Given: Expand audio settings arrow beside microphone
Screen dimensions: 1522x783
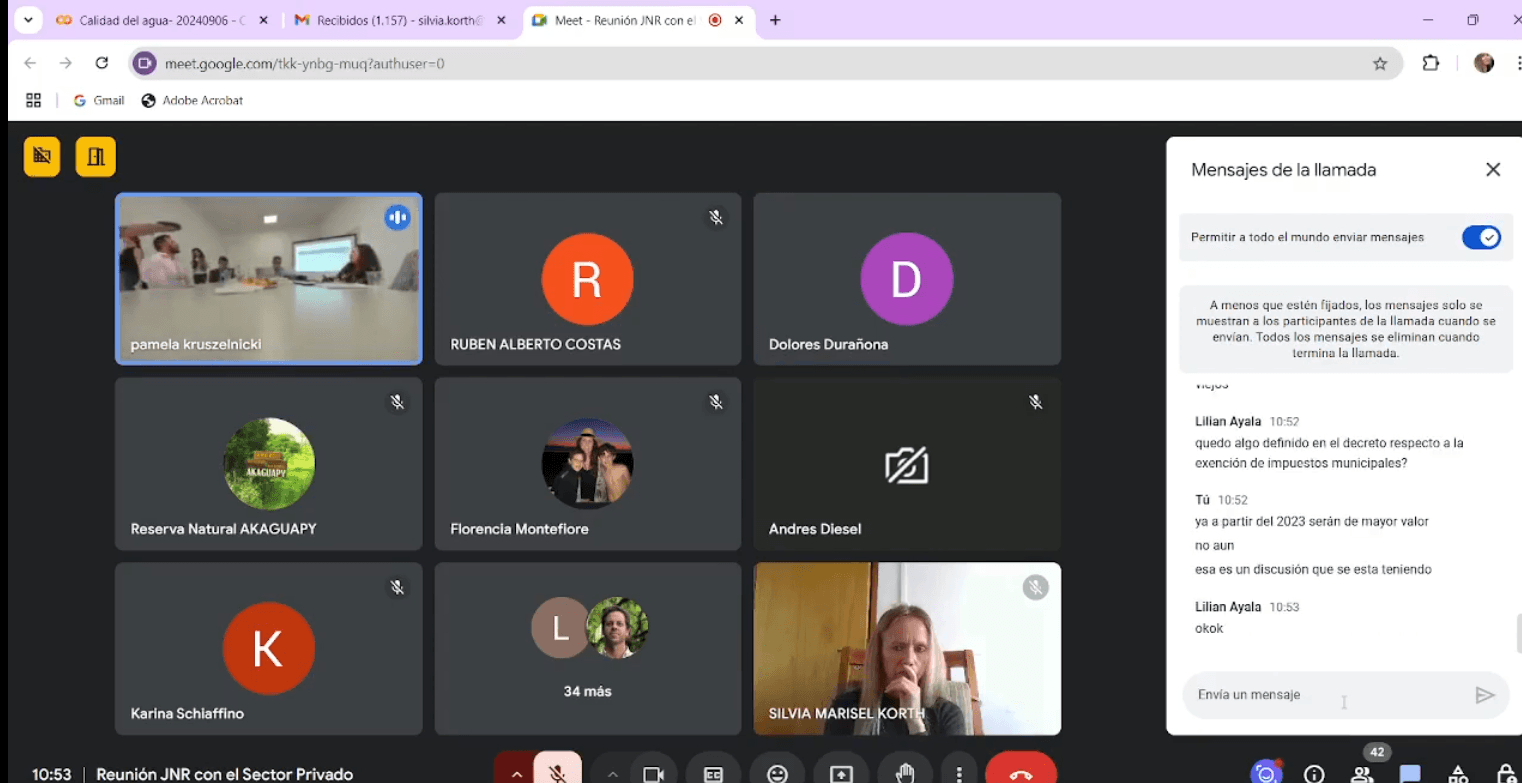Looking at the screenshot, I should pos(516,773).
